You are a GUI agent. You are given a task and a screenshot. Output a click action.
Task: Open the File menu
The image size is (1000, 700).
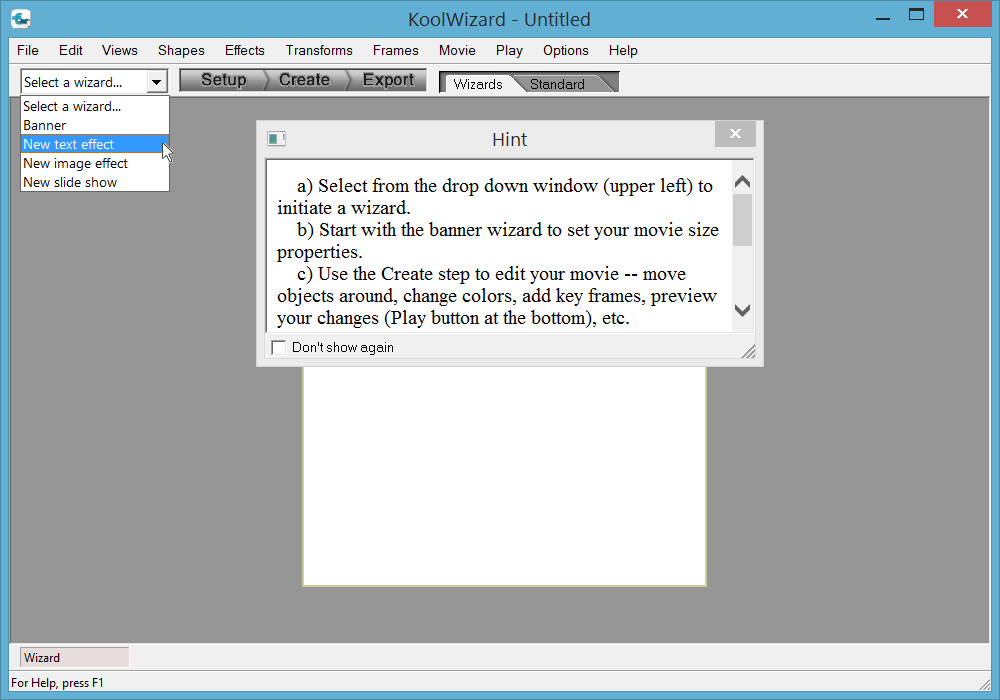pos(27,50)
